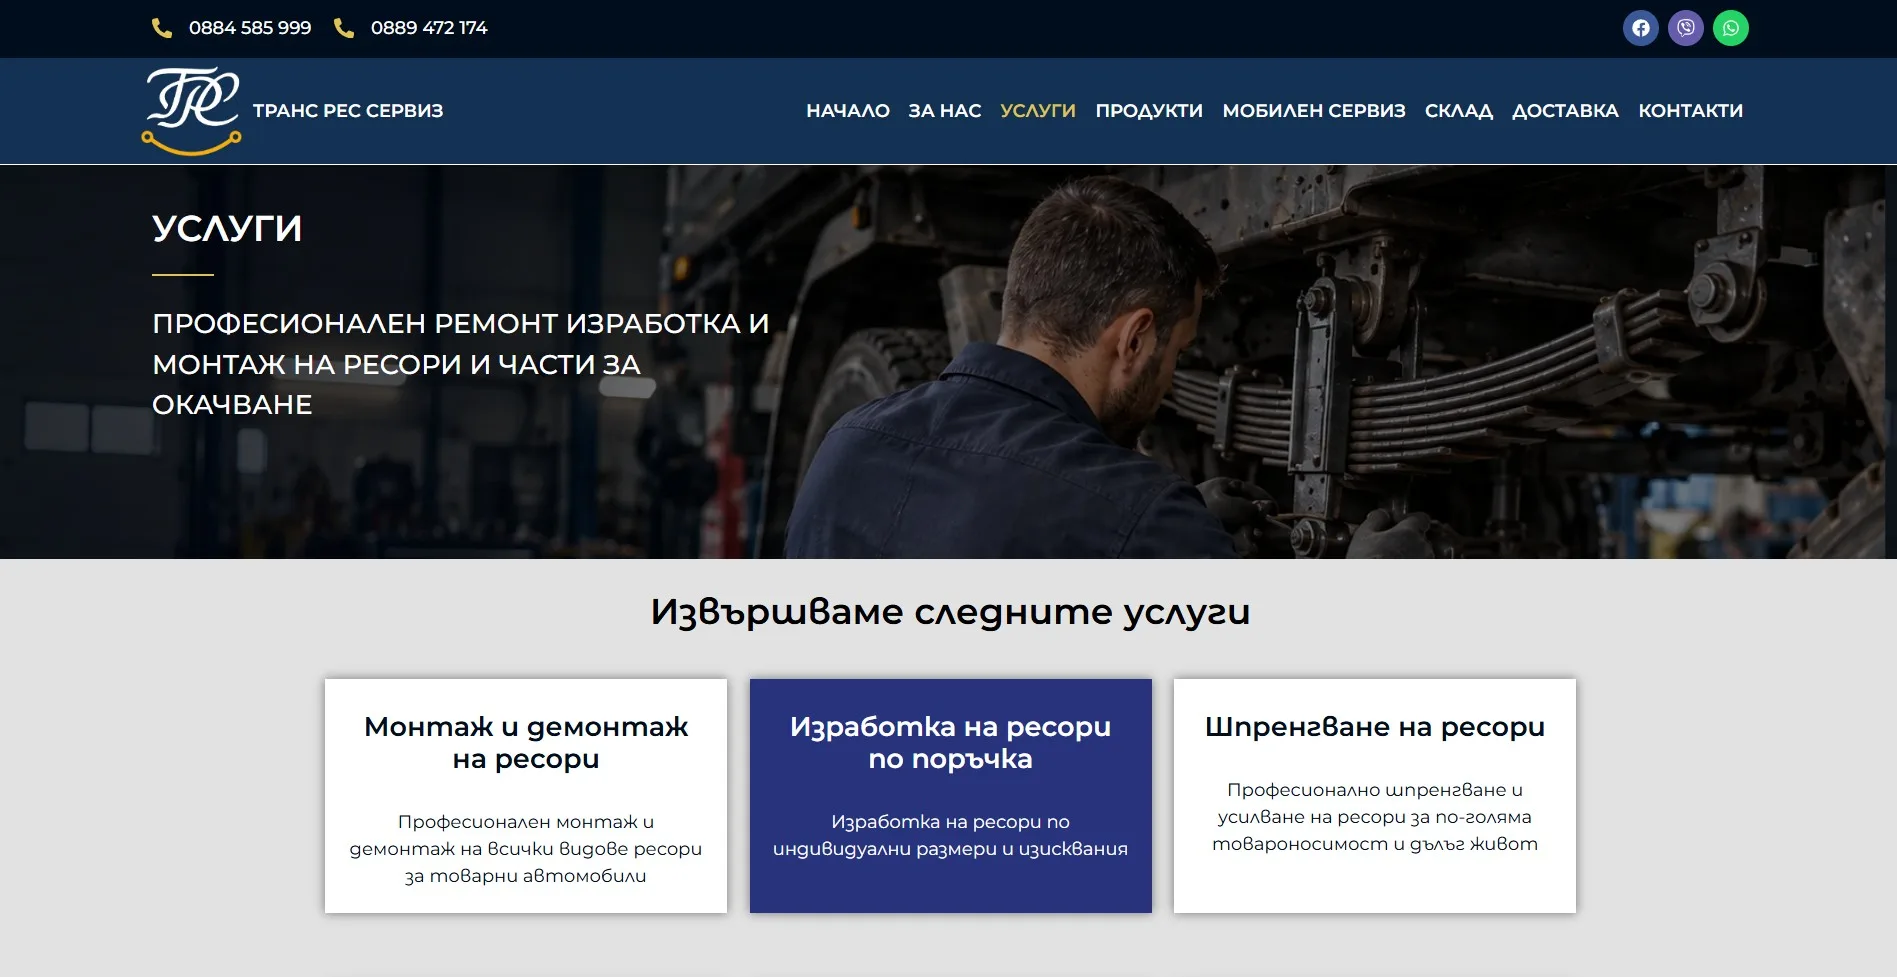Open the ПРОДУКТИ menu item
Image resolution: width=1897 pixels, height=977 pixels.
1149,111
